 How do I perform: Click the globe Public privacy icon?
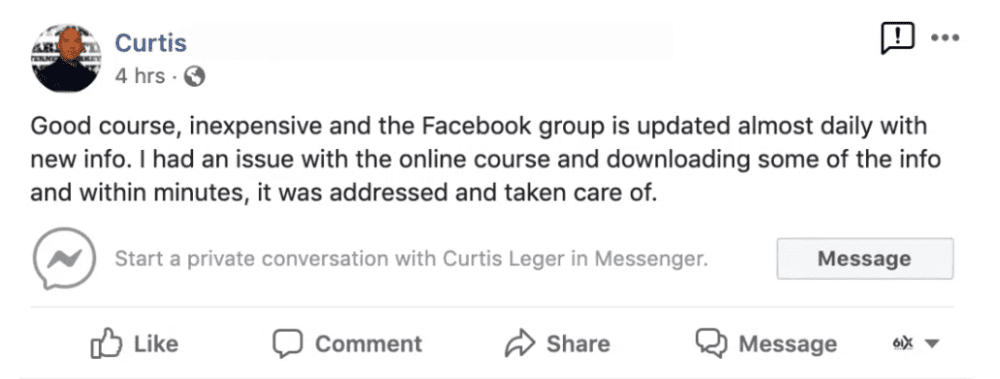194,77
